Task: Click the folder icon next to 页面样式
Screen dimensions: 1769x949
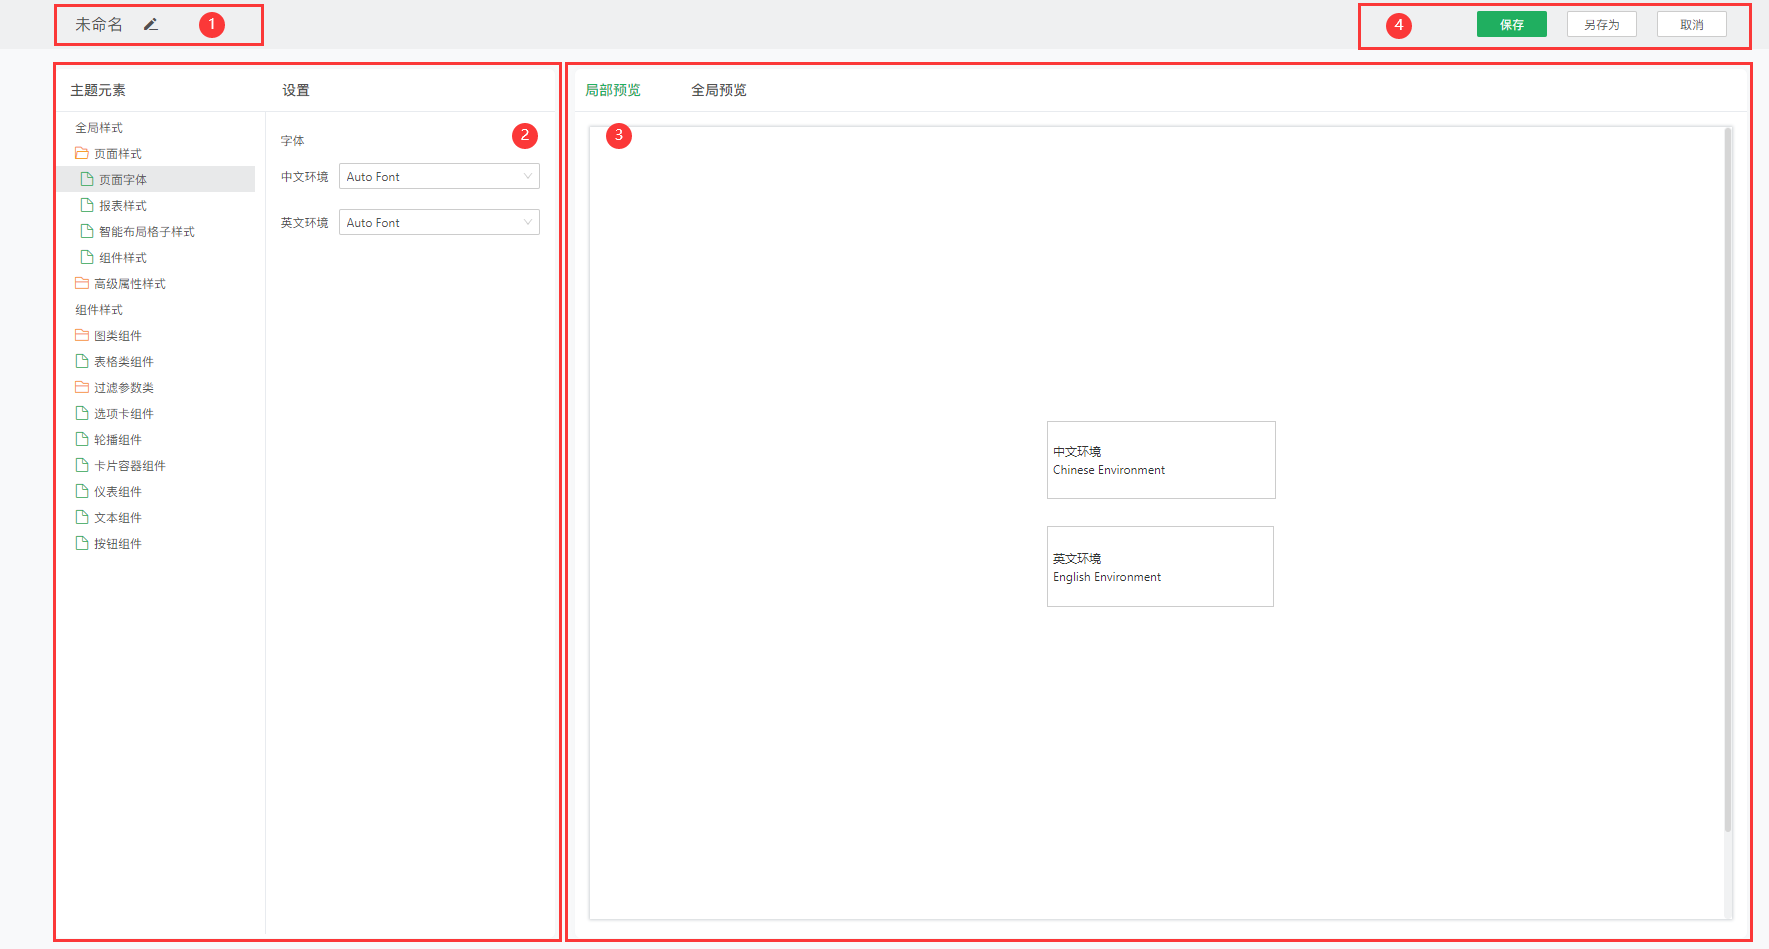Action: pos(82,154)
